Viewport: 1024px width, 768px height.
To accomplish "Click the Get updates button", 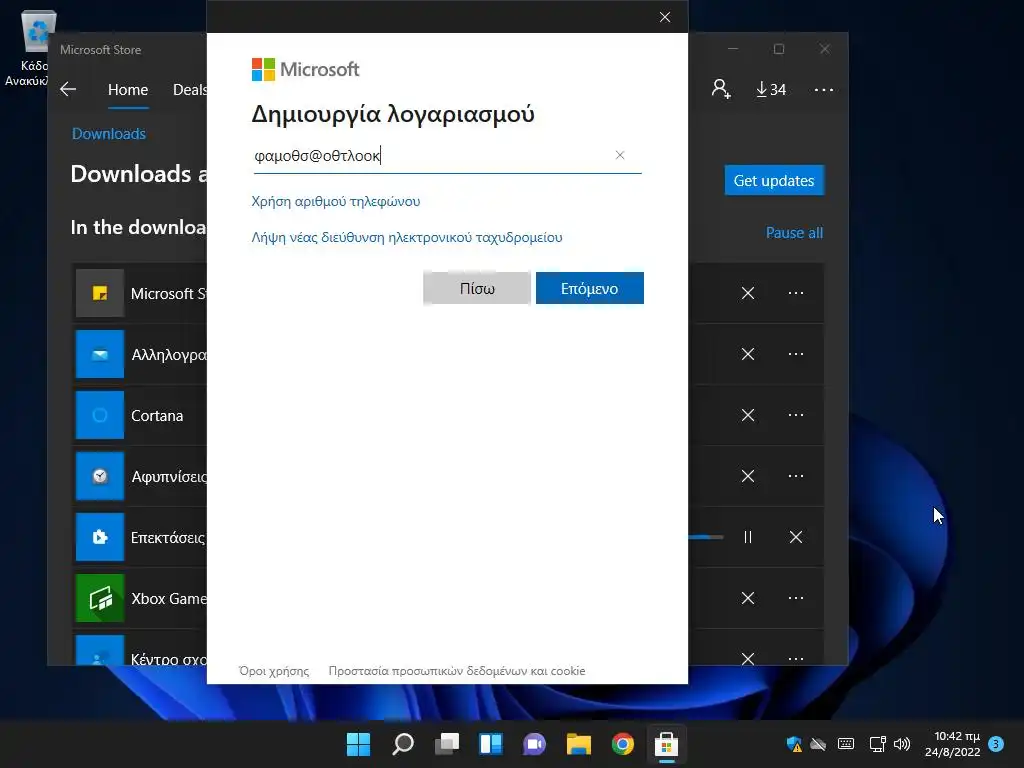I will point(774,180).
